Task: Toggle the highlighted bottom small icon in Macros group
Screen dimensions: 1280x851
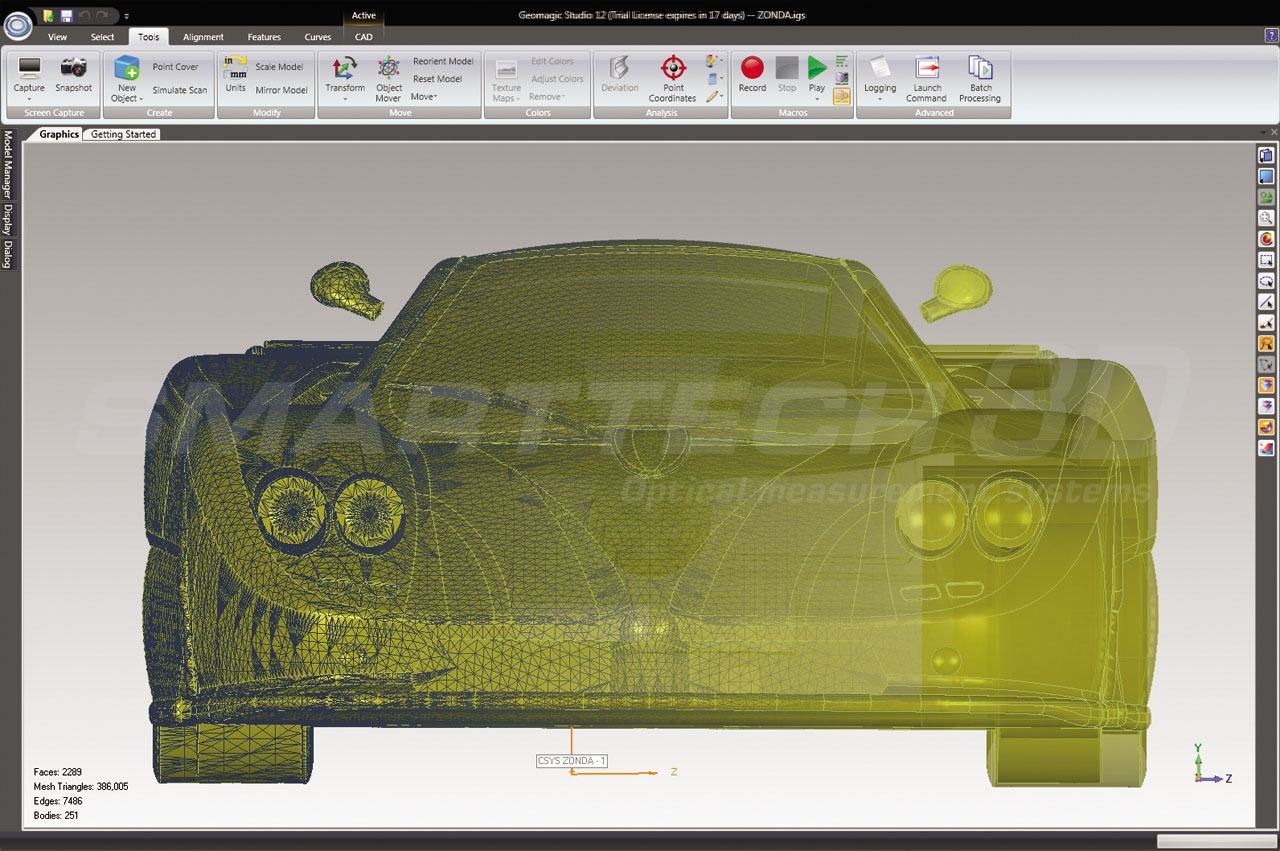Action: pos(841,97)
